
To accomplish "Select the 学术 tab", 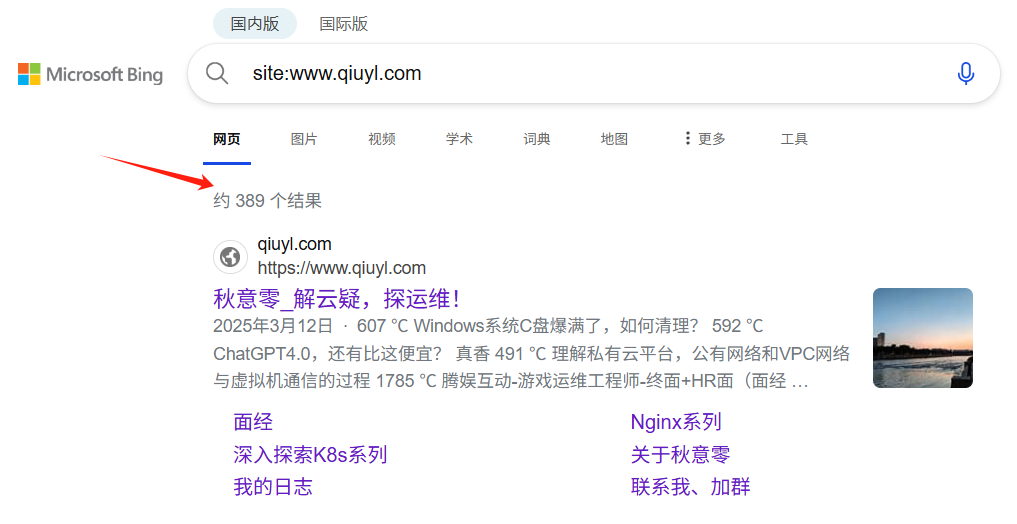I will tap(459, 139).
